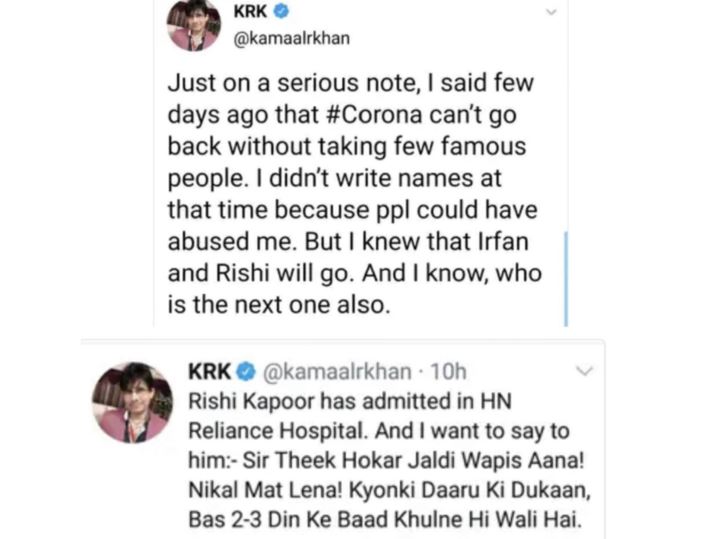Image resolution: width=723 pixels, height=539 pixels.
Task: Click the line 'is the next one also.'
Action: pos(279,305)
